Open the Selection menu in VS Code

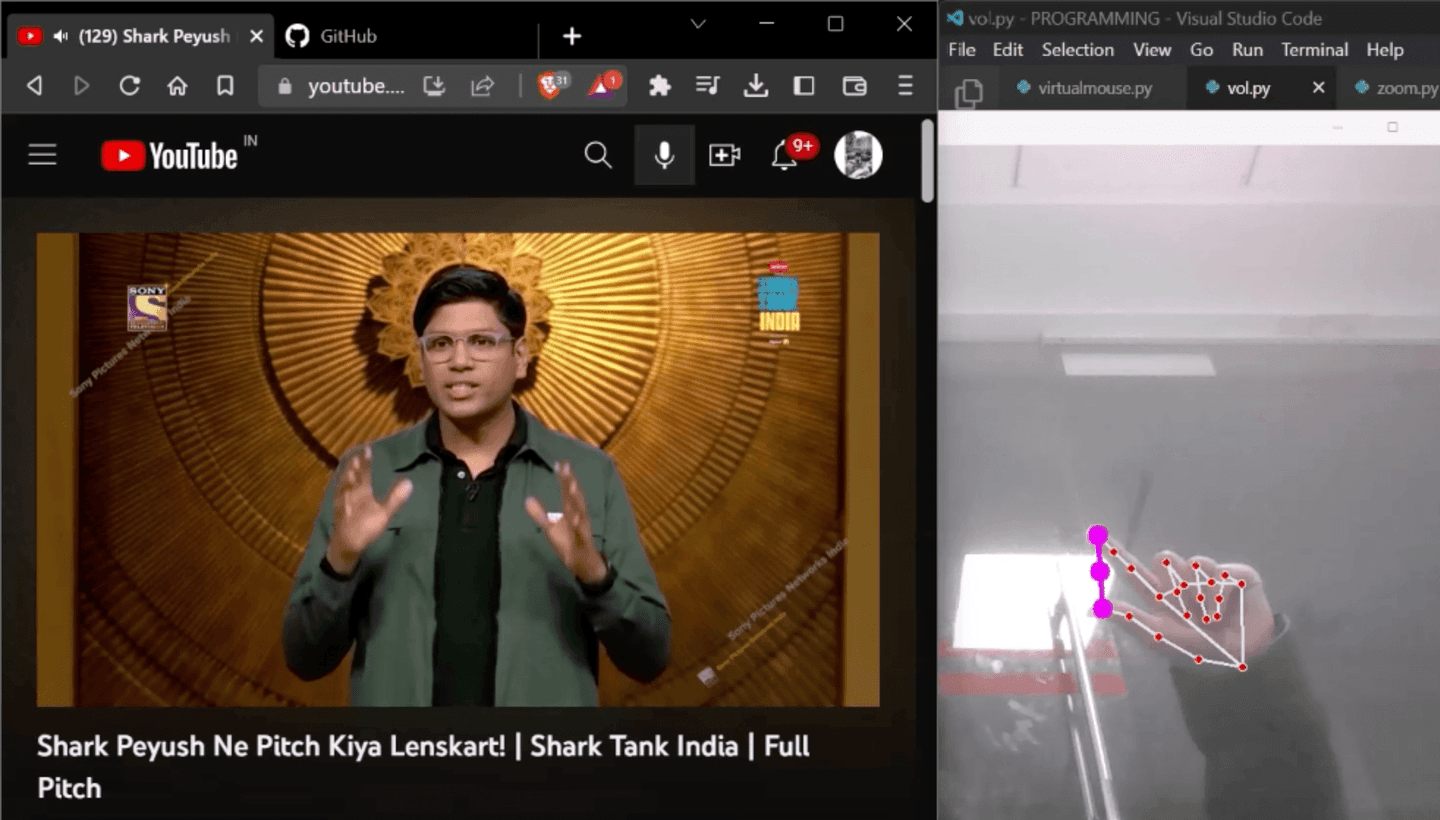click(x=1077, y=50)
